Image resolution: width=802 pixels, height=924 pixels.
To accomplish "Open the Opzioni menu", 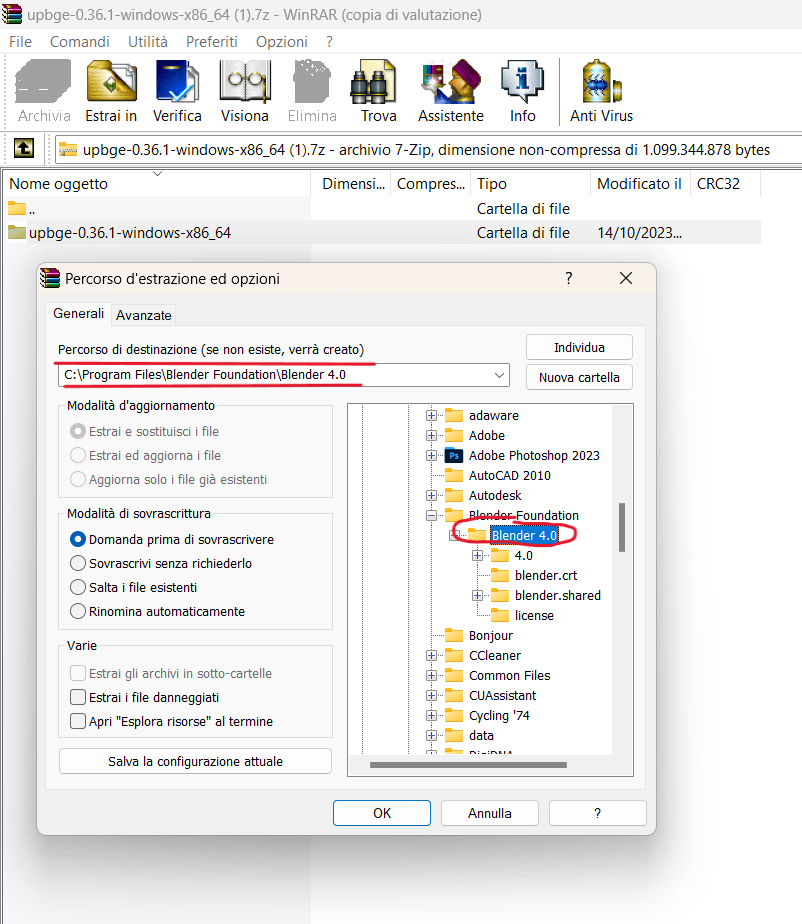I will point(282,42).
